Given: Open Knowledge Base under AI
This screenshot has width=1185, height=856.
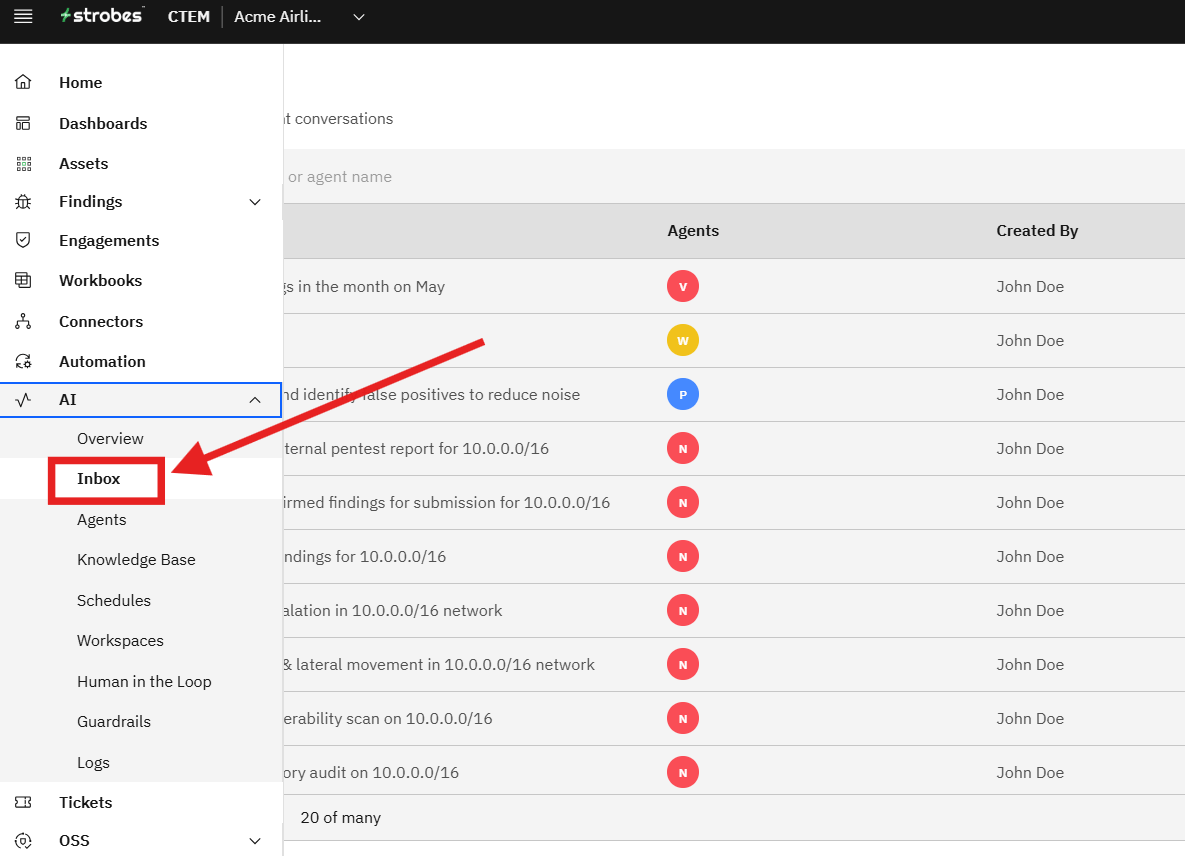Looking at the screenshot, I should pos(137,560).
